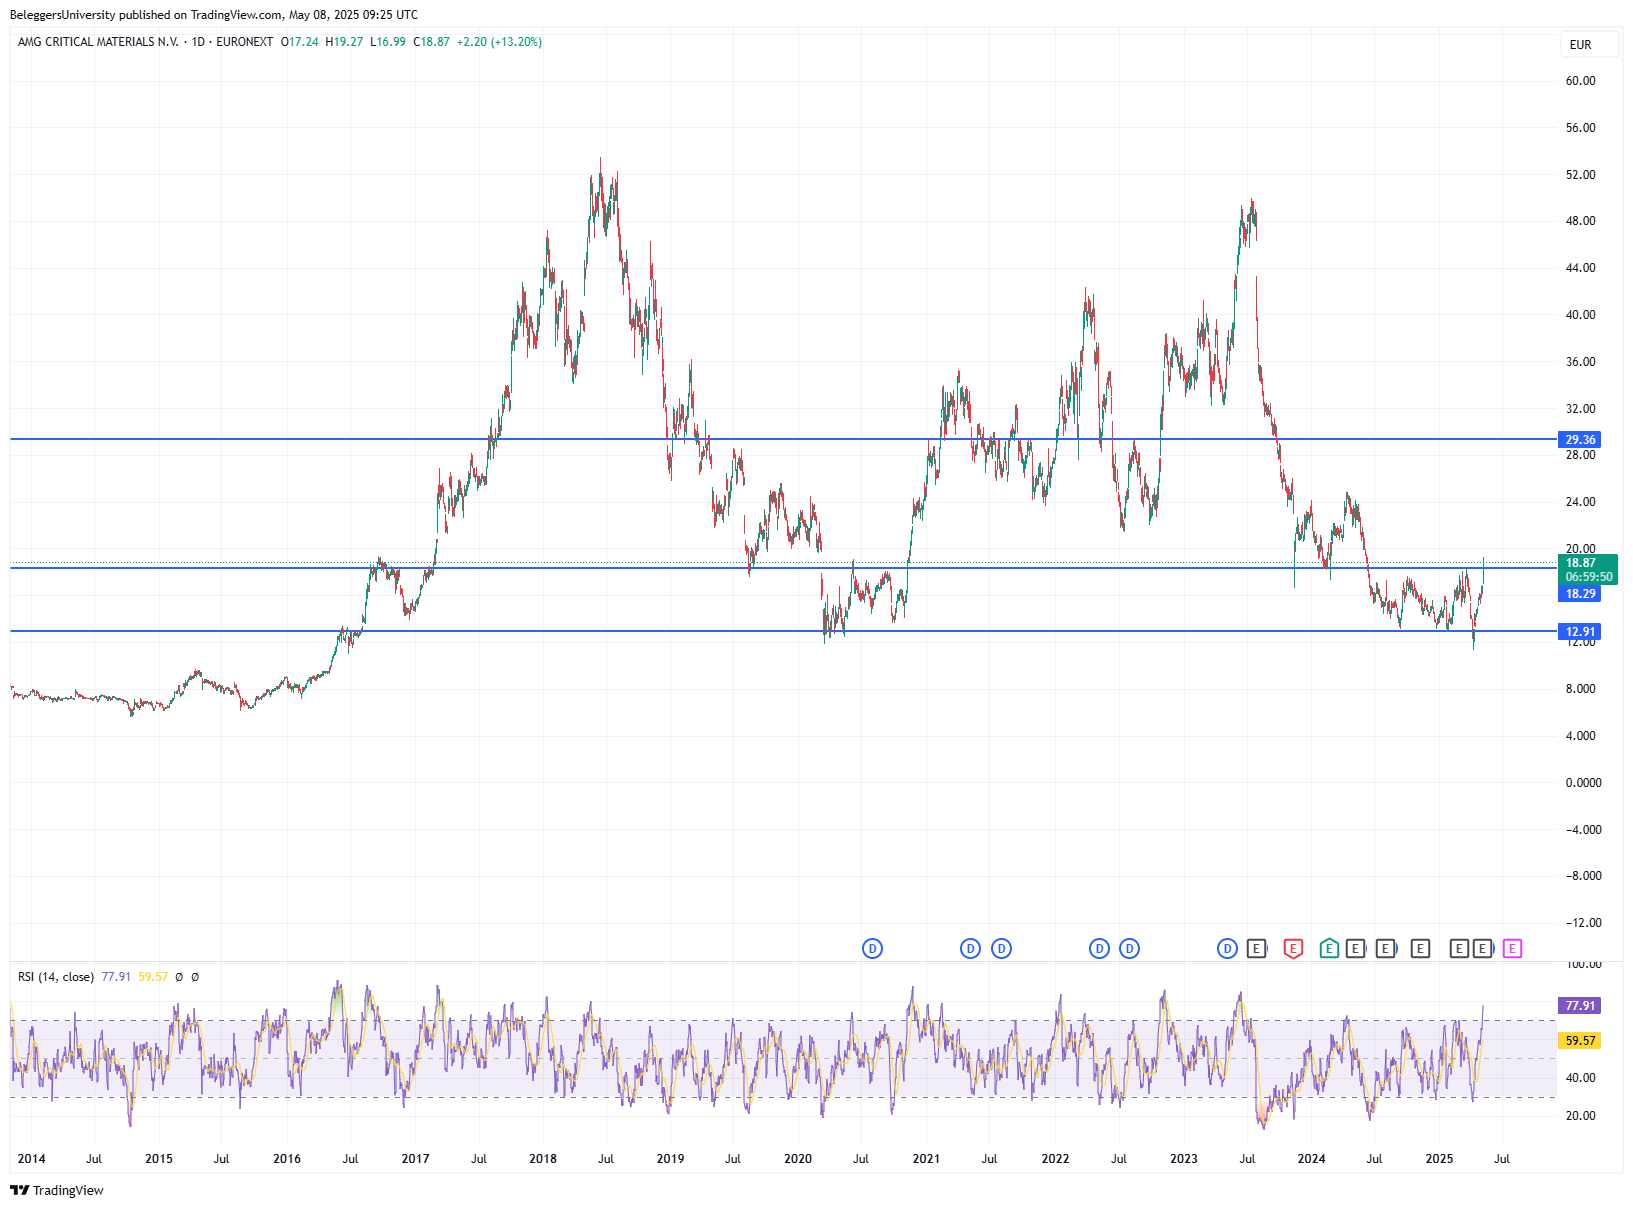
Task: Click the leftmost blue D dividend marker
Action: tap(872, 948)
